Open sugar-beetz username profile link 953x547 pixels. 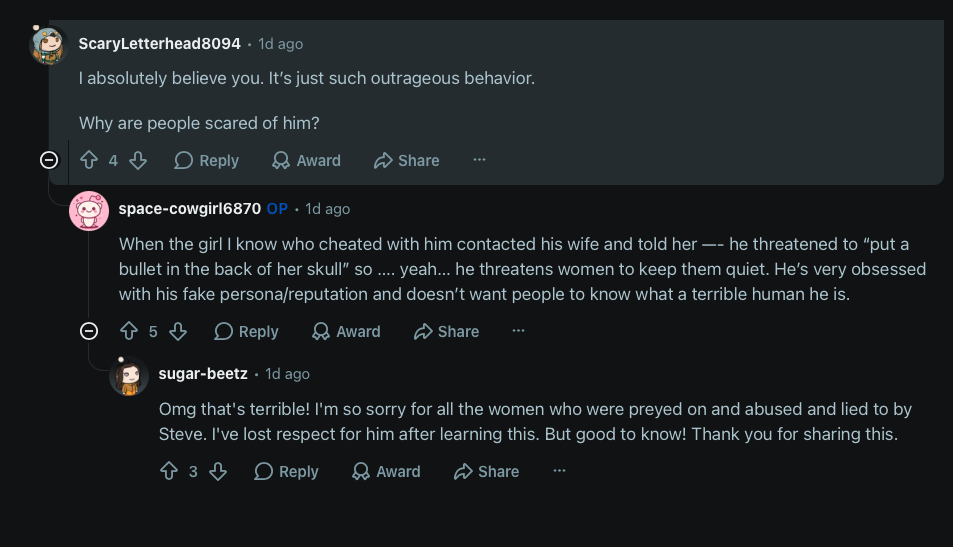[203, 374]
